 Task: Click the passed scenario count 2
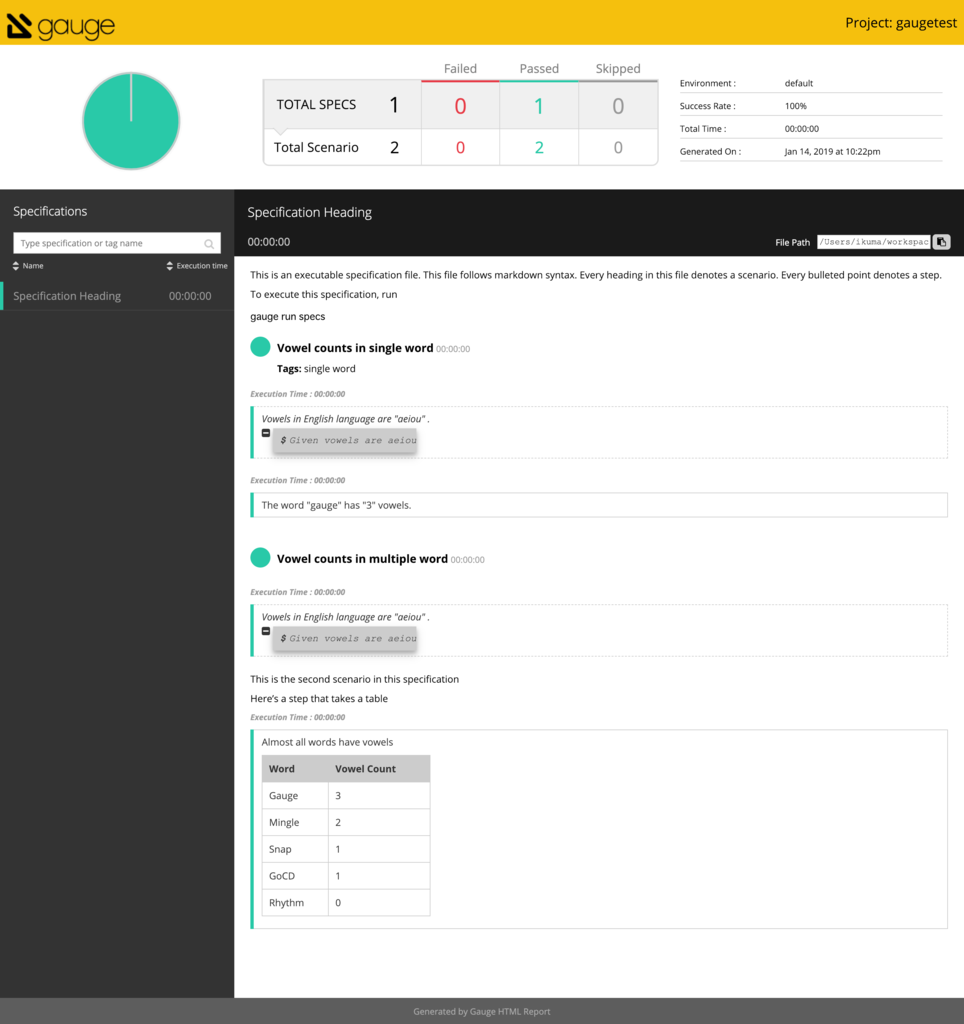pyautogui.click(x=539, y=148)
